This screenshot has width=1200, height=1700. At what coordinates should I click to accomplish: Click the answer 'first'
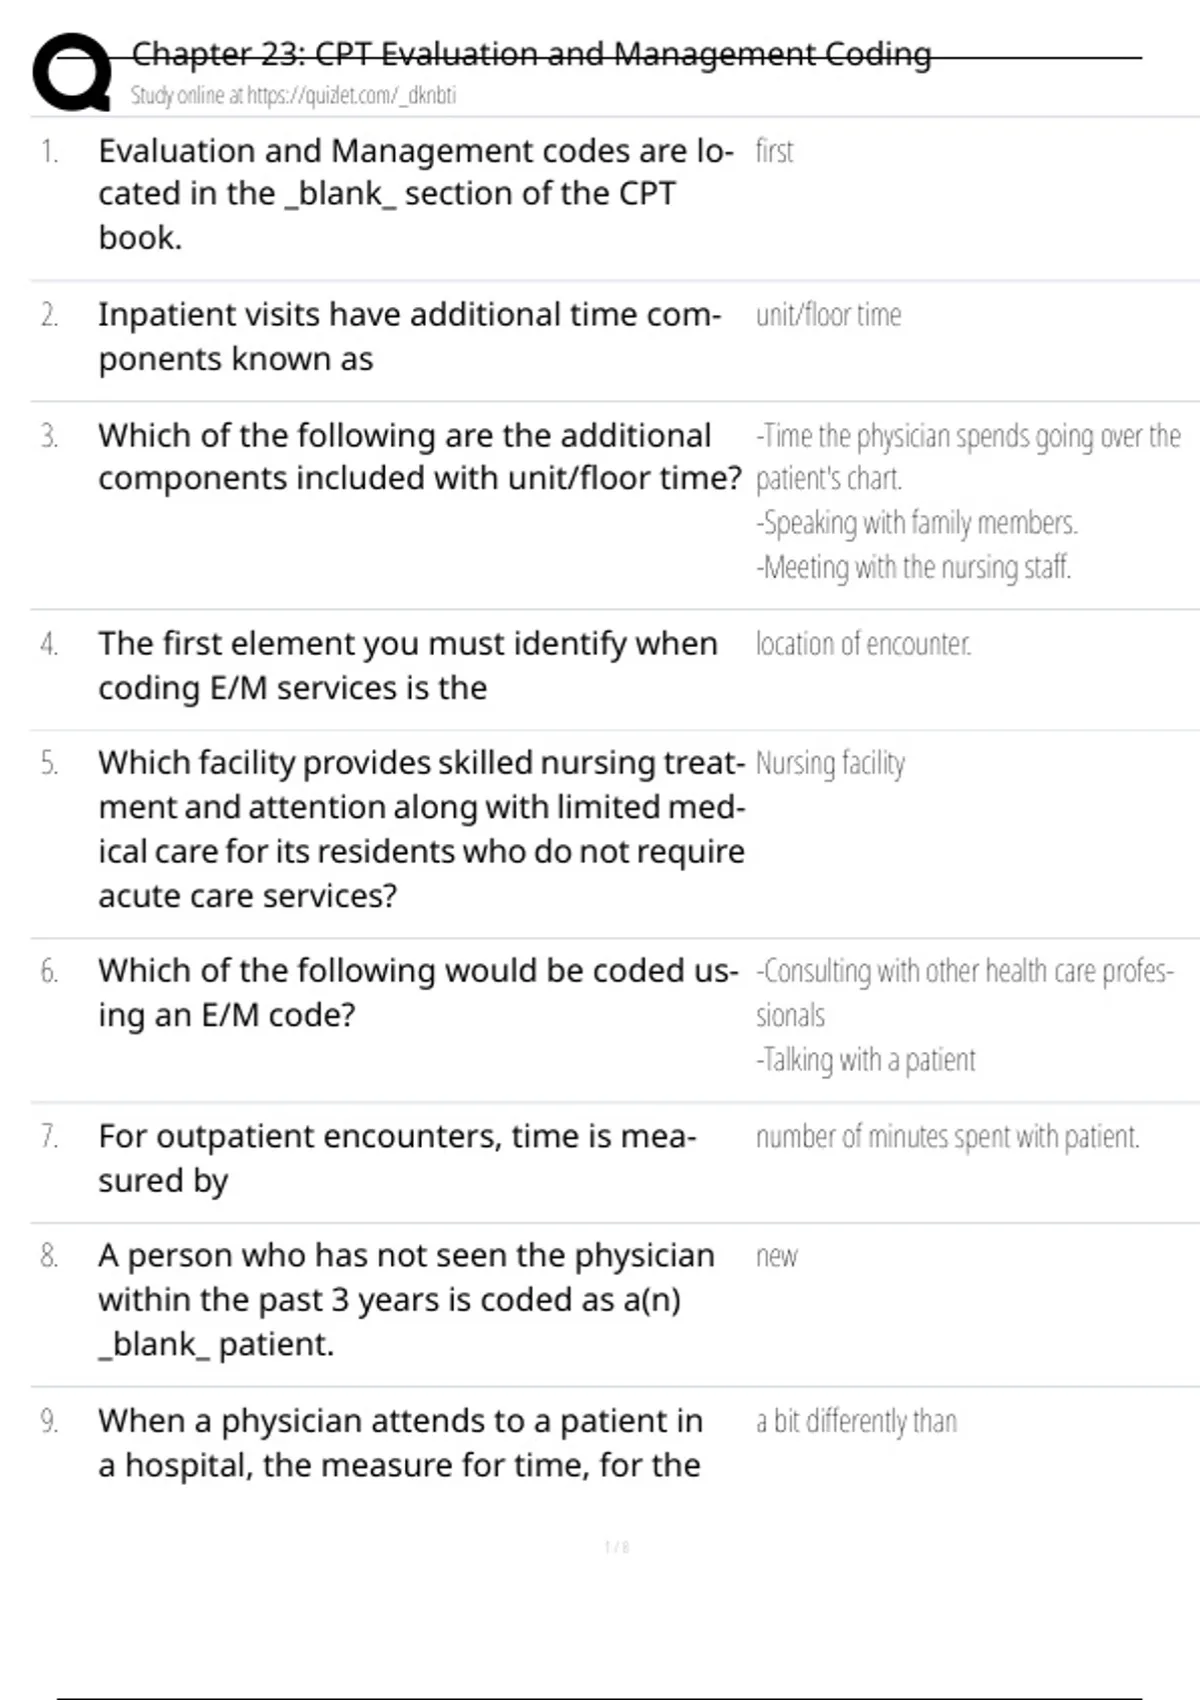(774, 152)
